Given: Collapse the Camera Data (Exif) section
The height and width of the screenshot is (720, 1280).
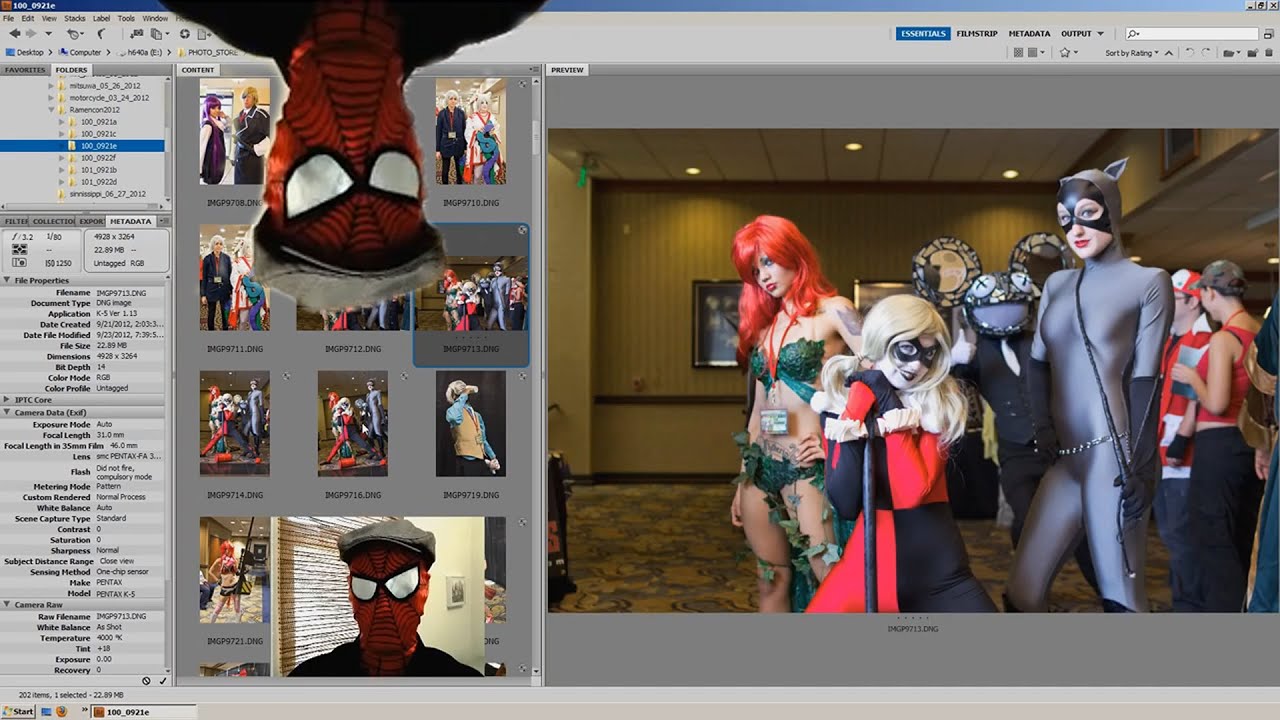Looking at the screenshot, I should pos(7,412).
